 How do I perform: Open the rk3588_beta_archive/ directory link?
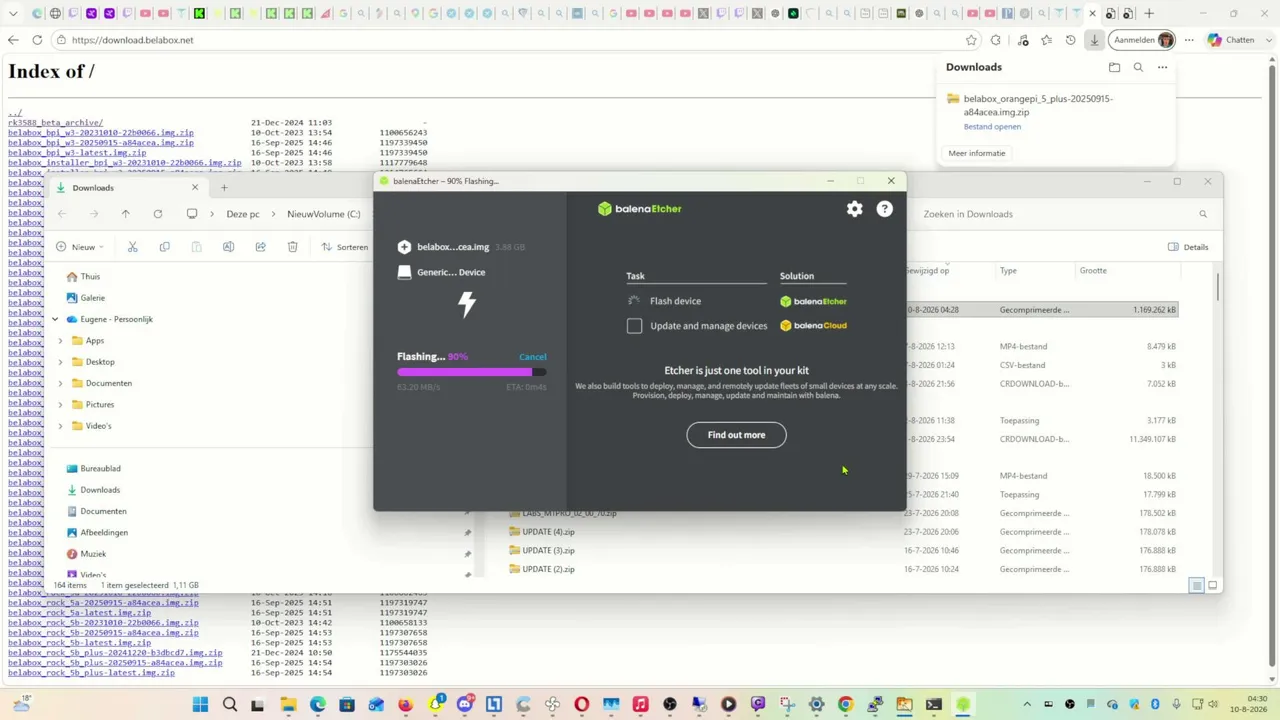[x=55, y=123]
